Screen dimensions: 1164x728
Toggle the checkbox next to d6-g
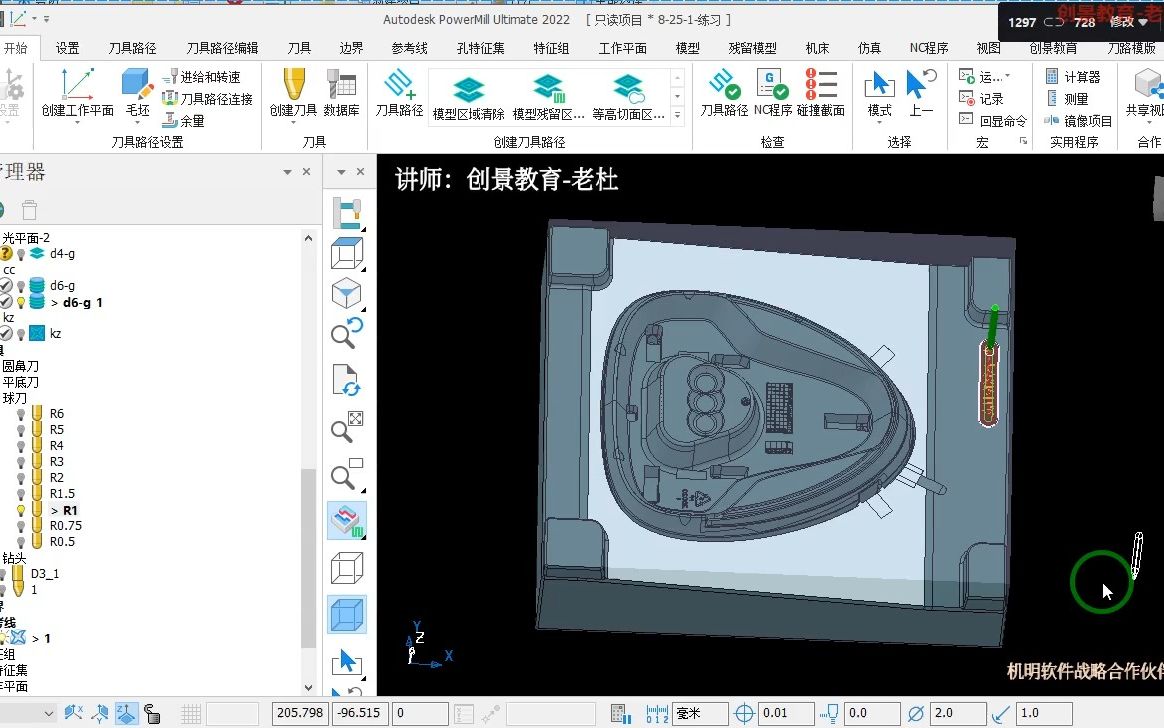[5, 284]
